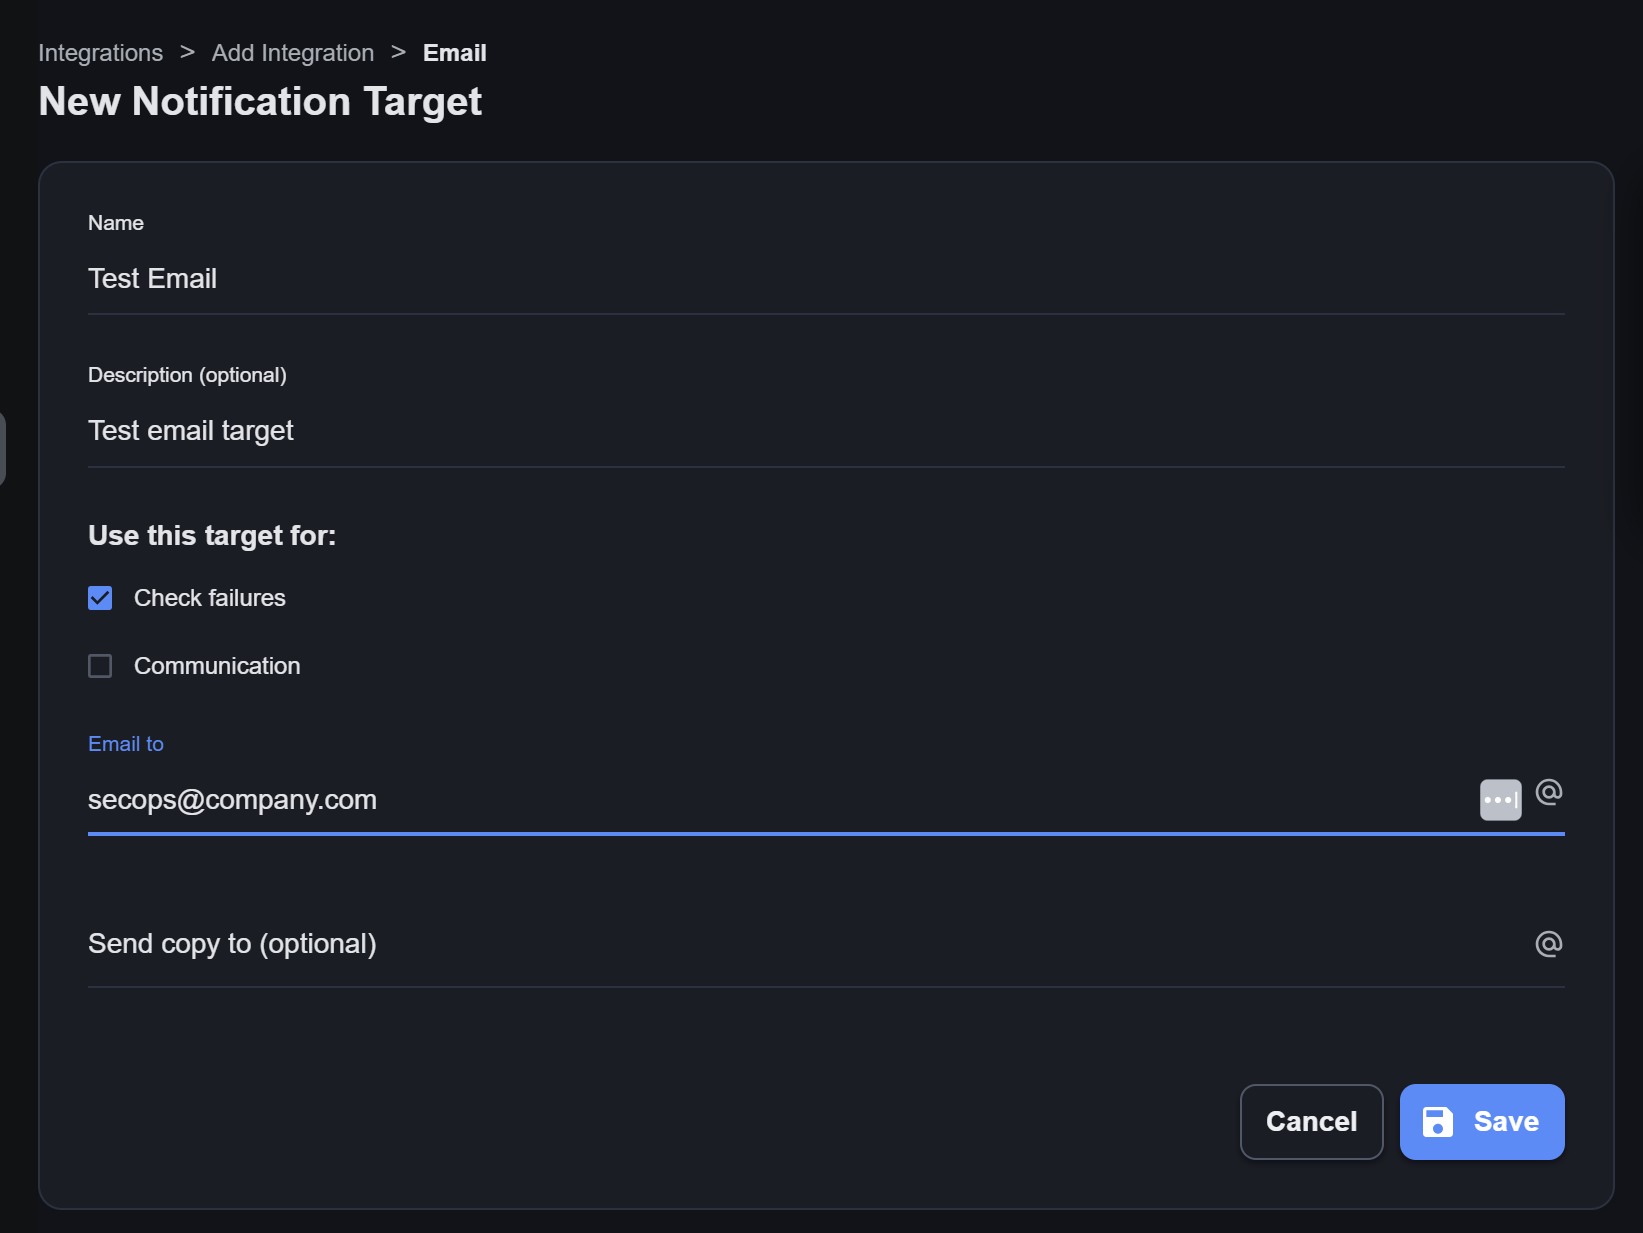Click the Email to field label
The image size is (1643, 1233).
126,744
